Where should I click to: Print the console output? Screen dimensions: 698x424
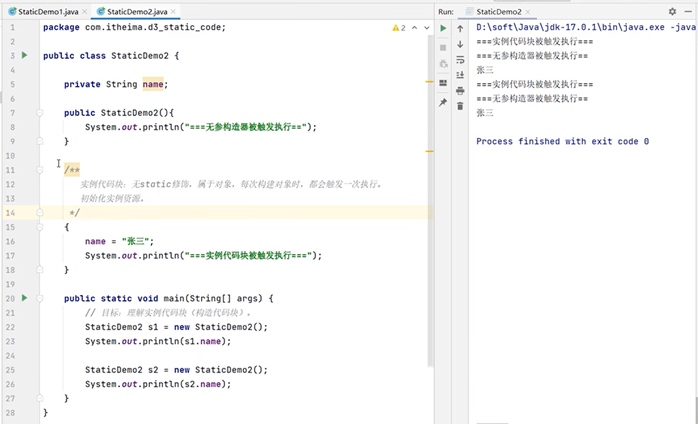[460, 91]
